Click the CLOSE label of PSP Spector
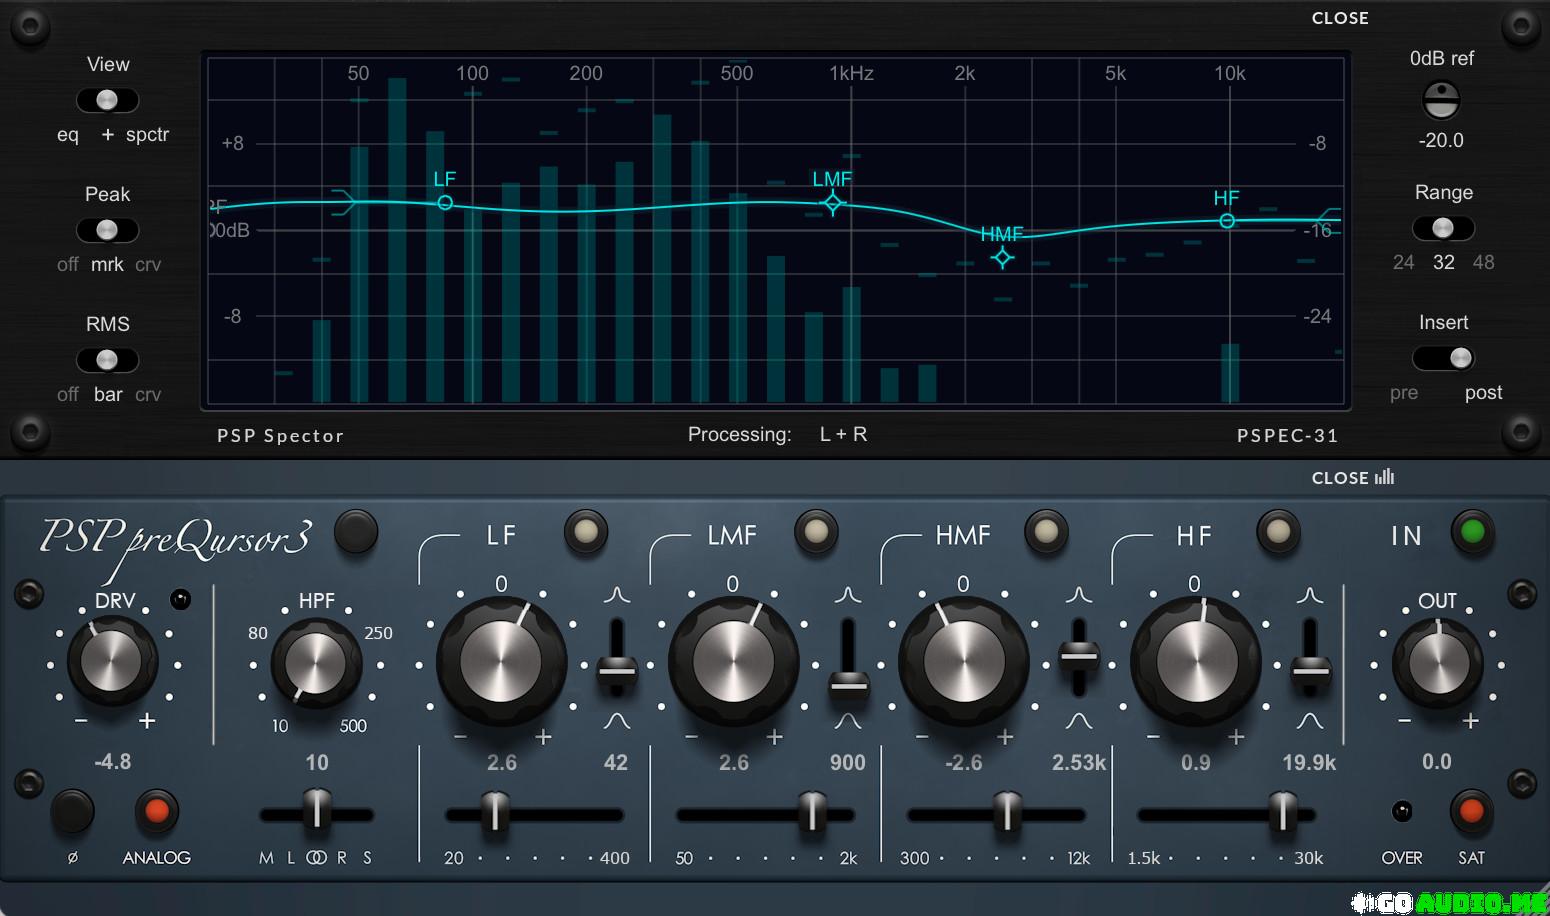 tap(1339, 18)
